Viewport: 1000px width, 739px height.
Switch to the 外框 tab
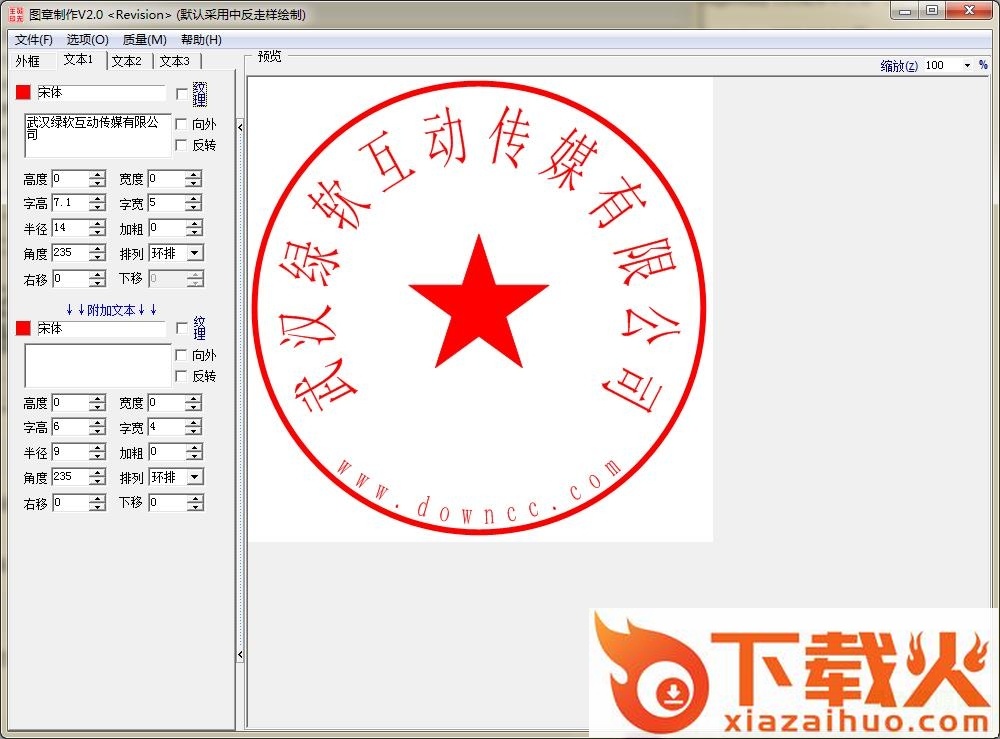click(27, 61)
